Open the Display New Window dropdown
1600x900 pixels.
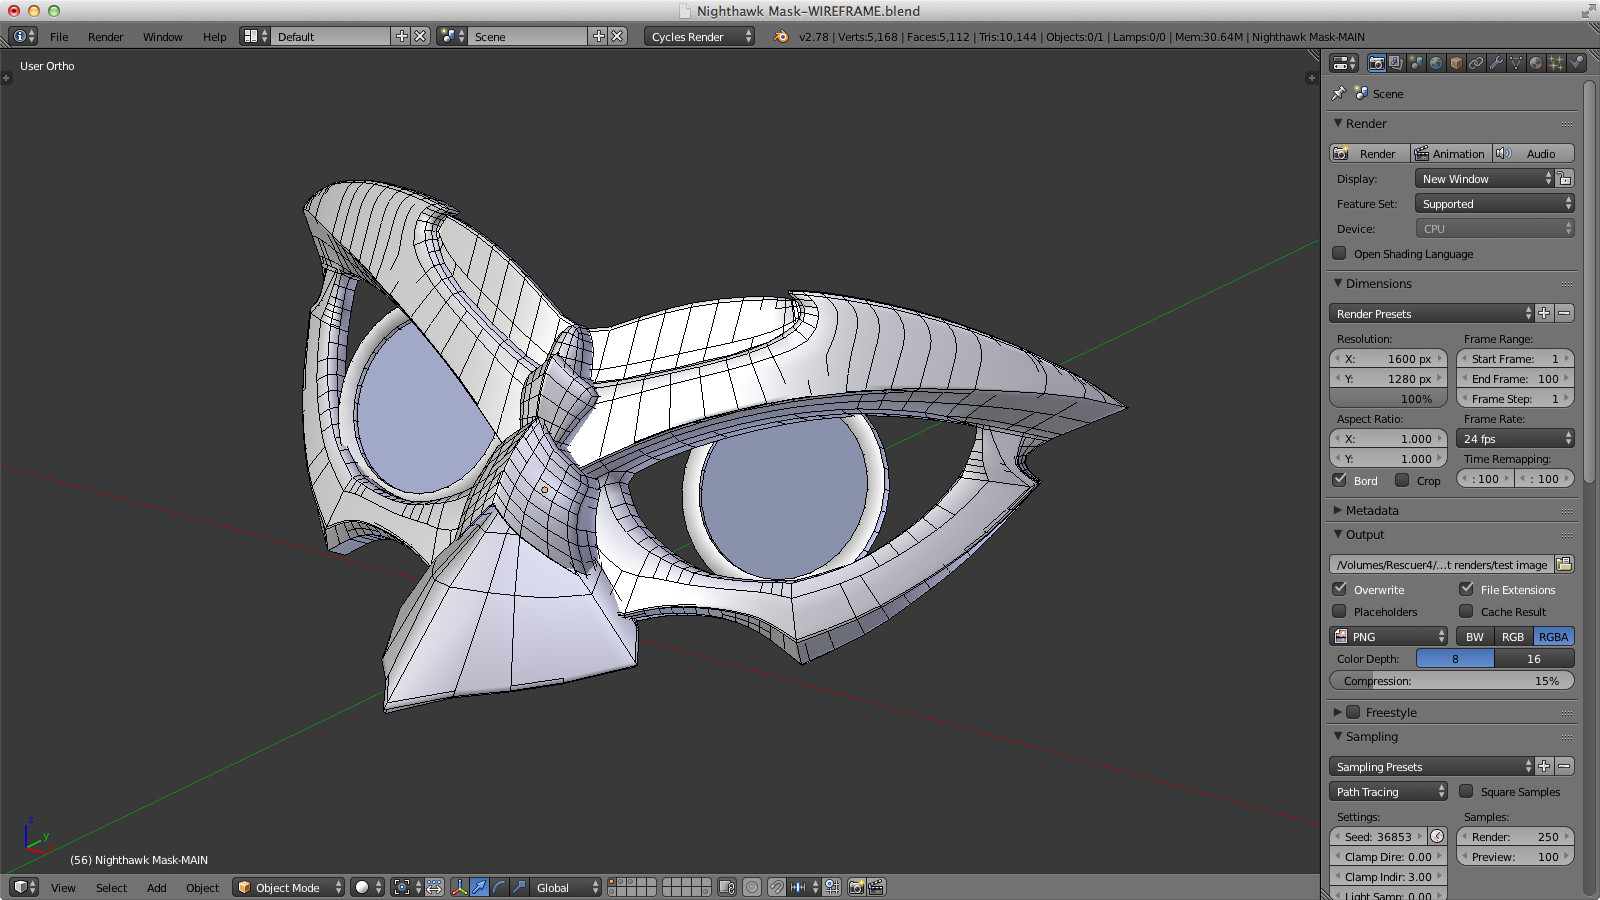coord(1485,178)
